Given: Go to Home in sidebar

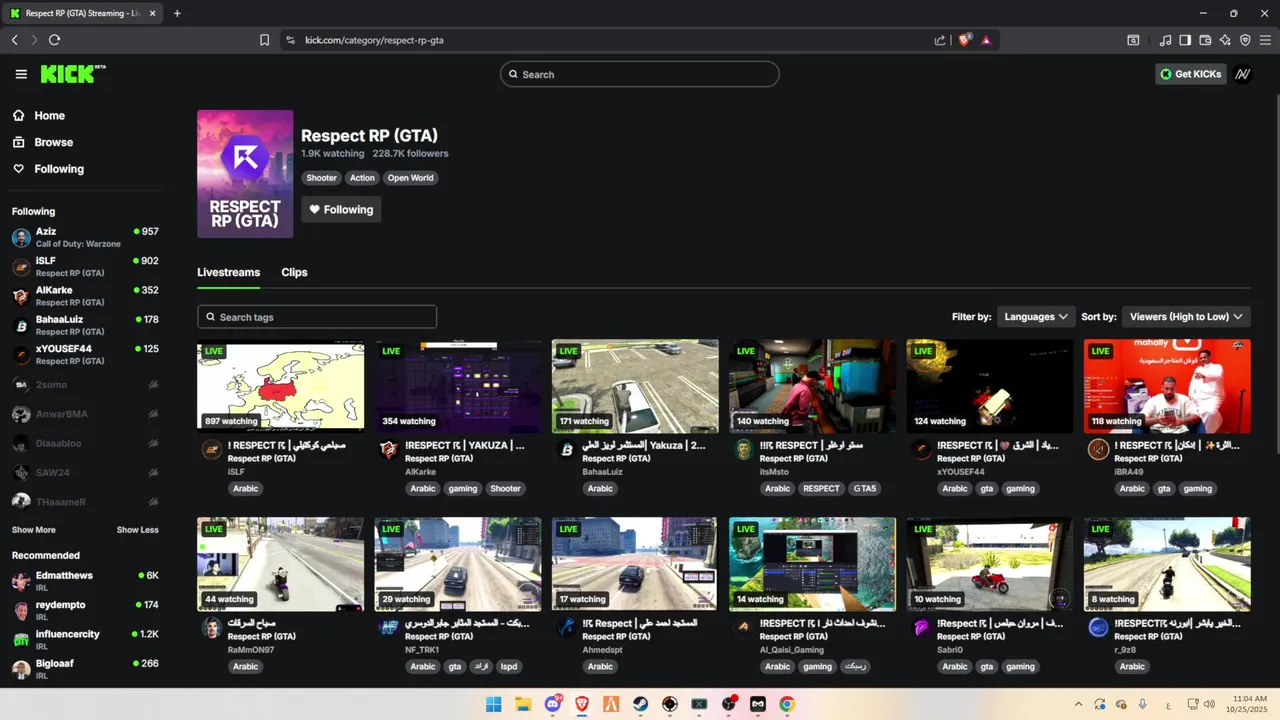Looking at the screenshot, I should [39, 116].
